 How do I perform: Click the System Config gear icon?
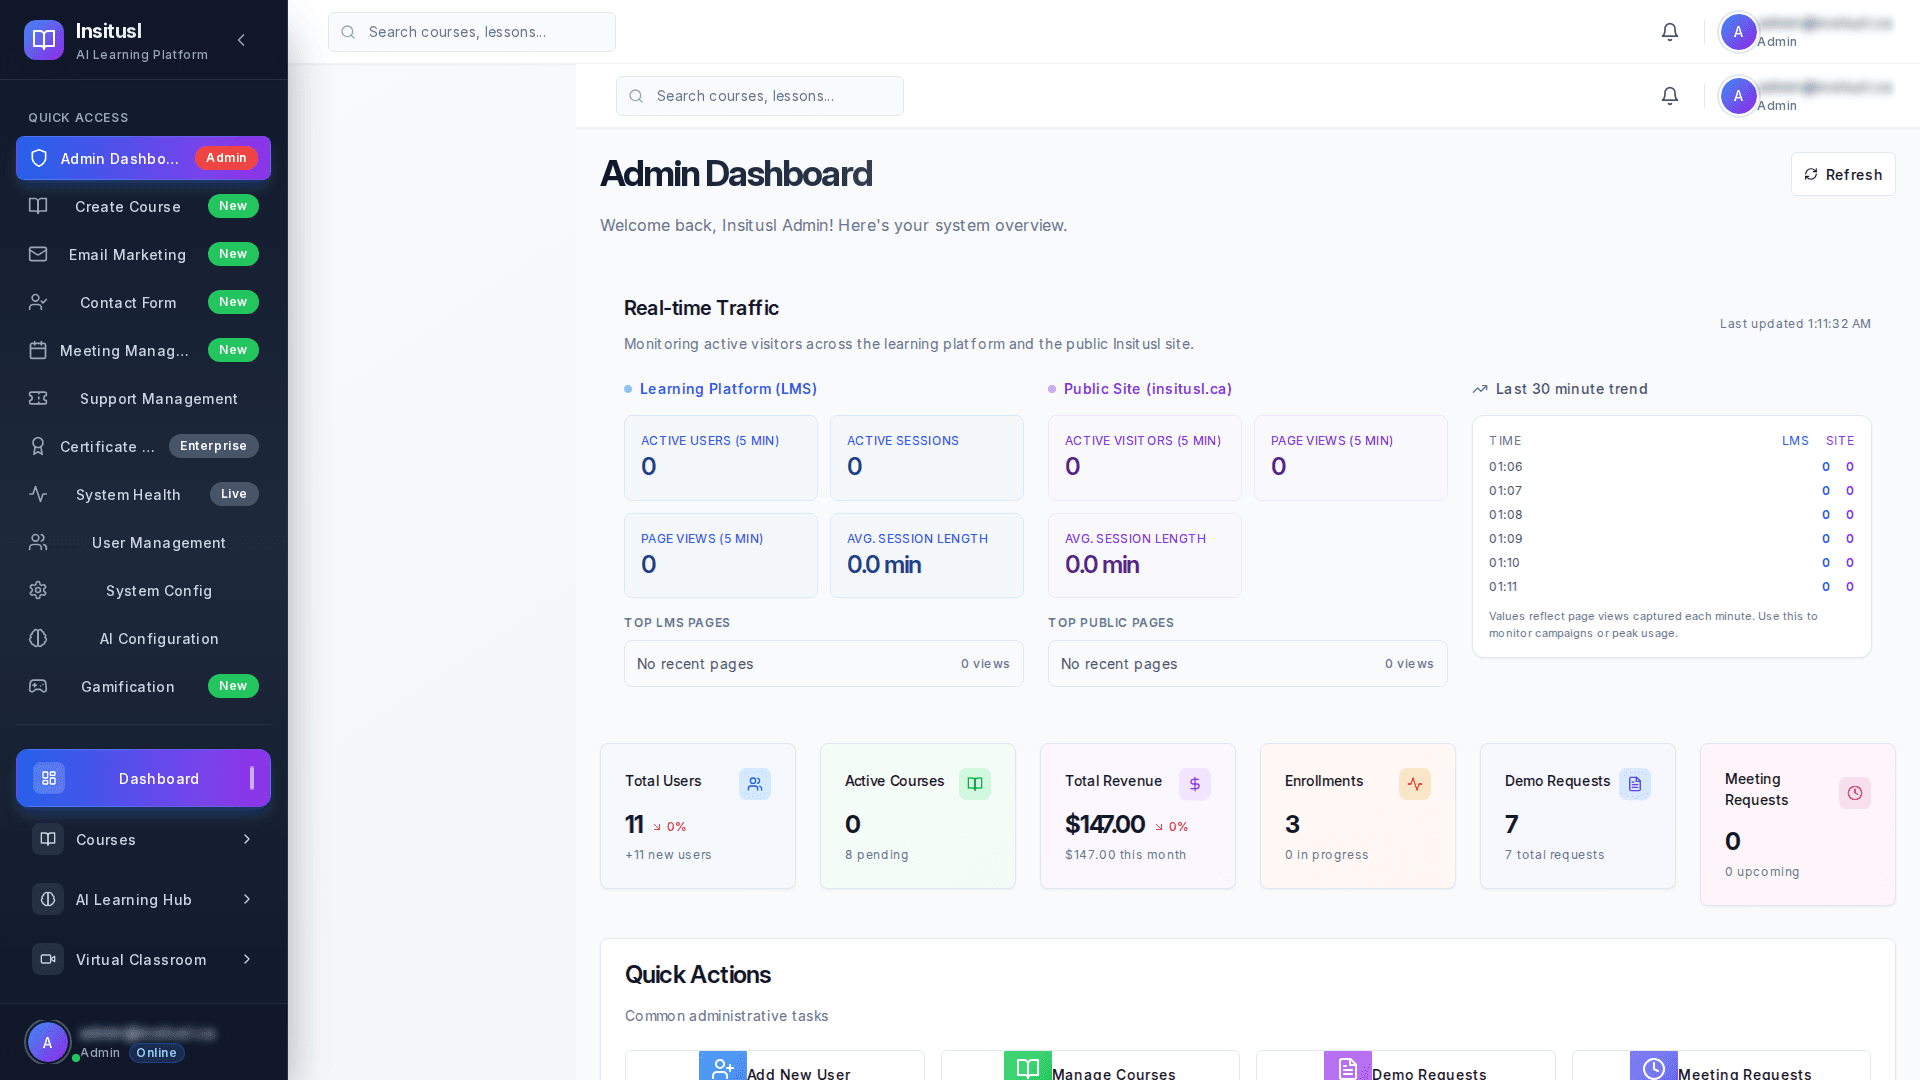pyautogui.click(x=38, y=590)
